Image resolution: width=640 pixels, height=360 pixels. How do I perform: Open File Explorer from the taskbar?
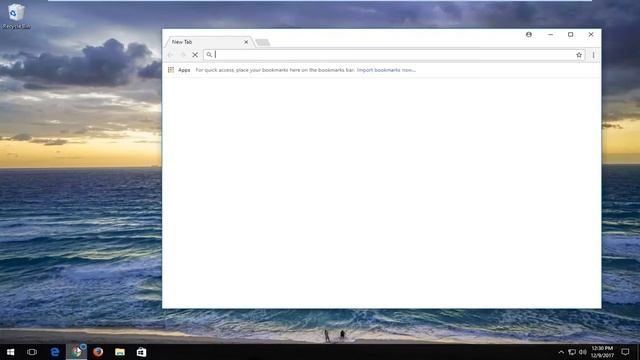click(120, 352)
